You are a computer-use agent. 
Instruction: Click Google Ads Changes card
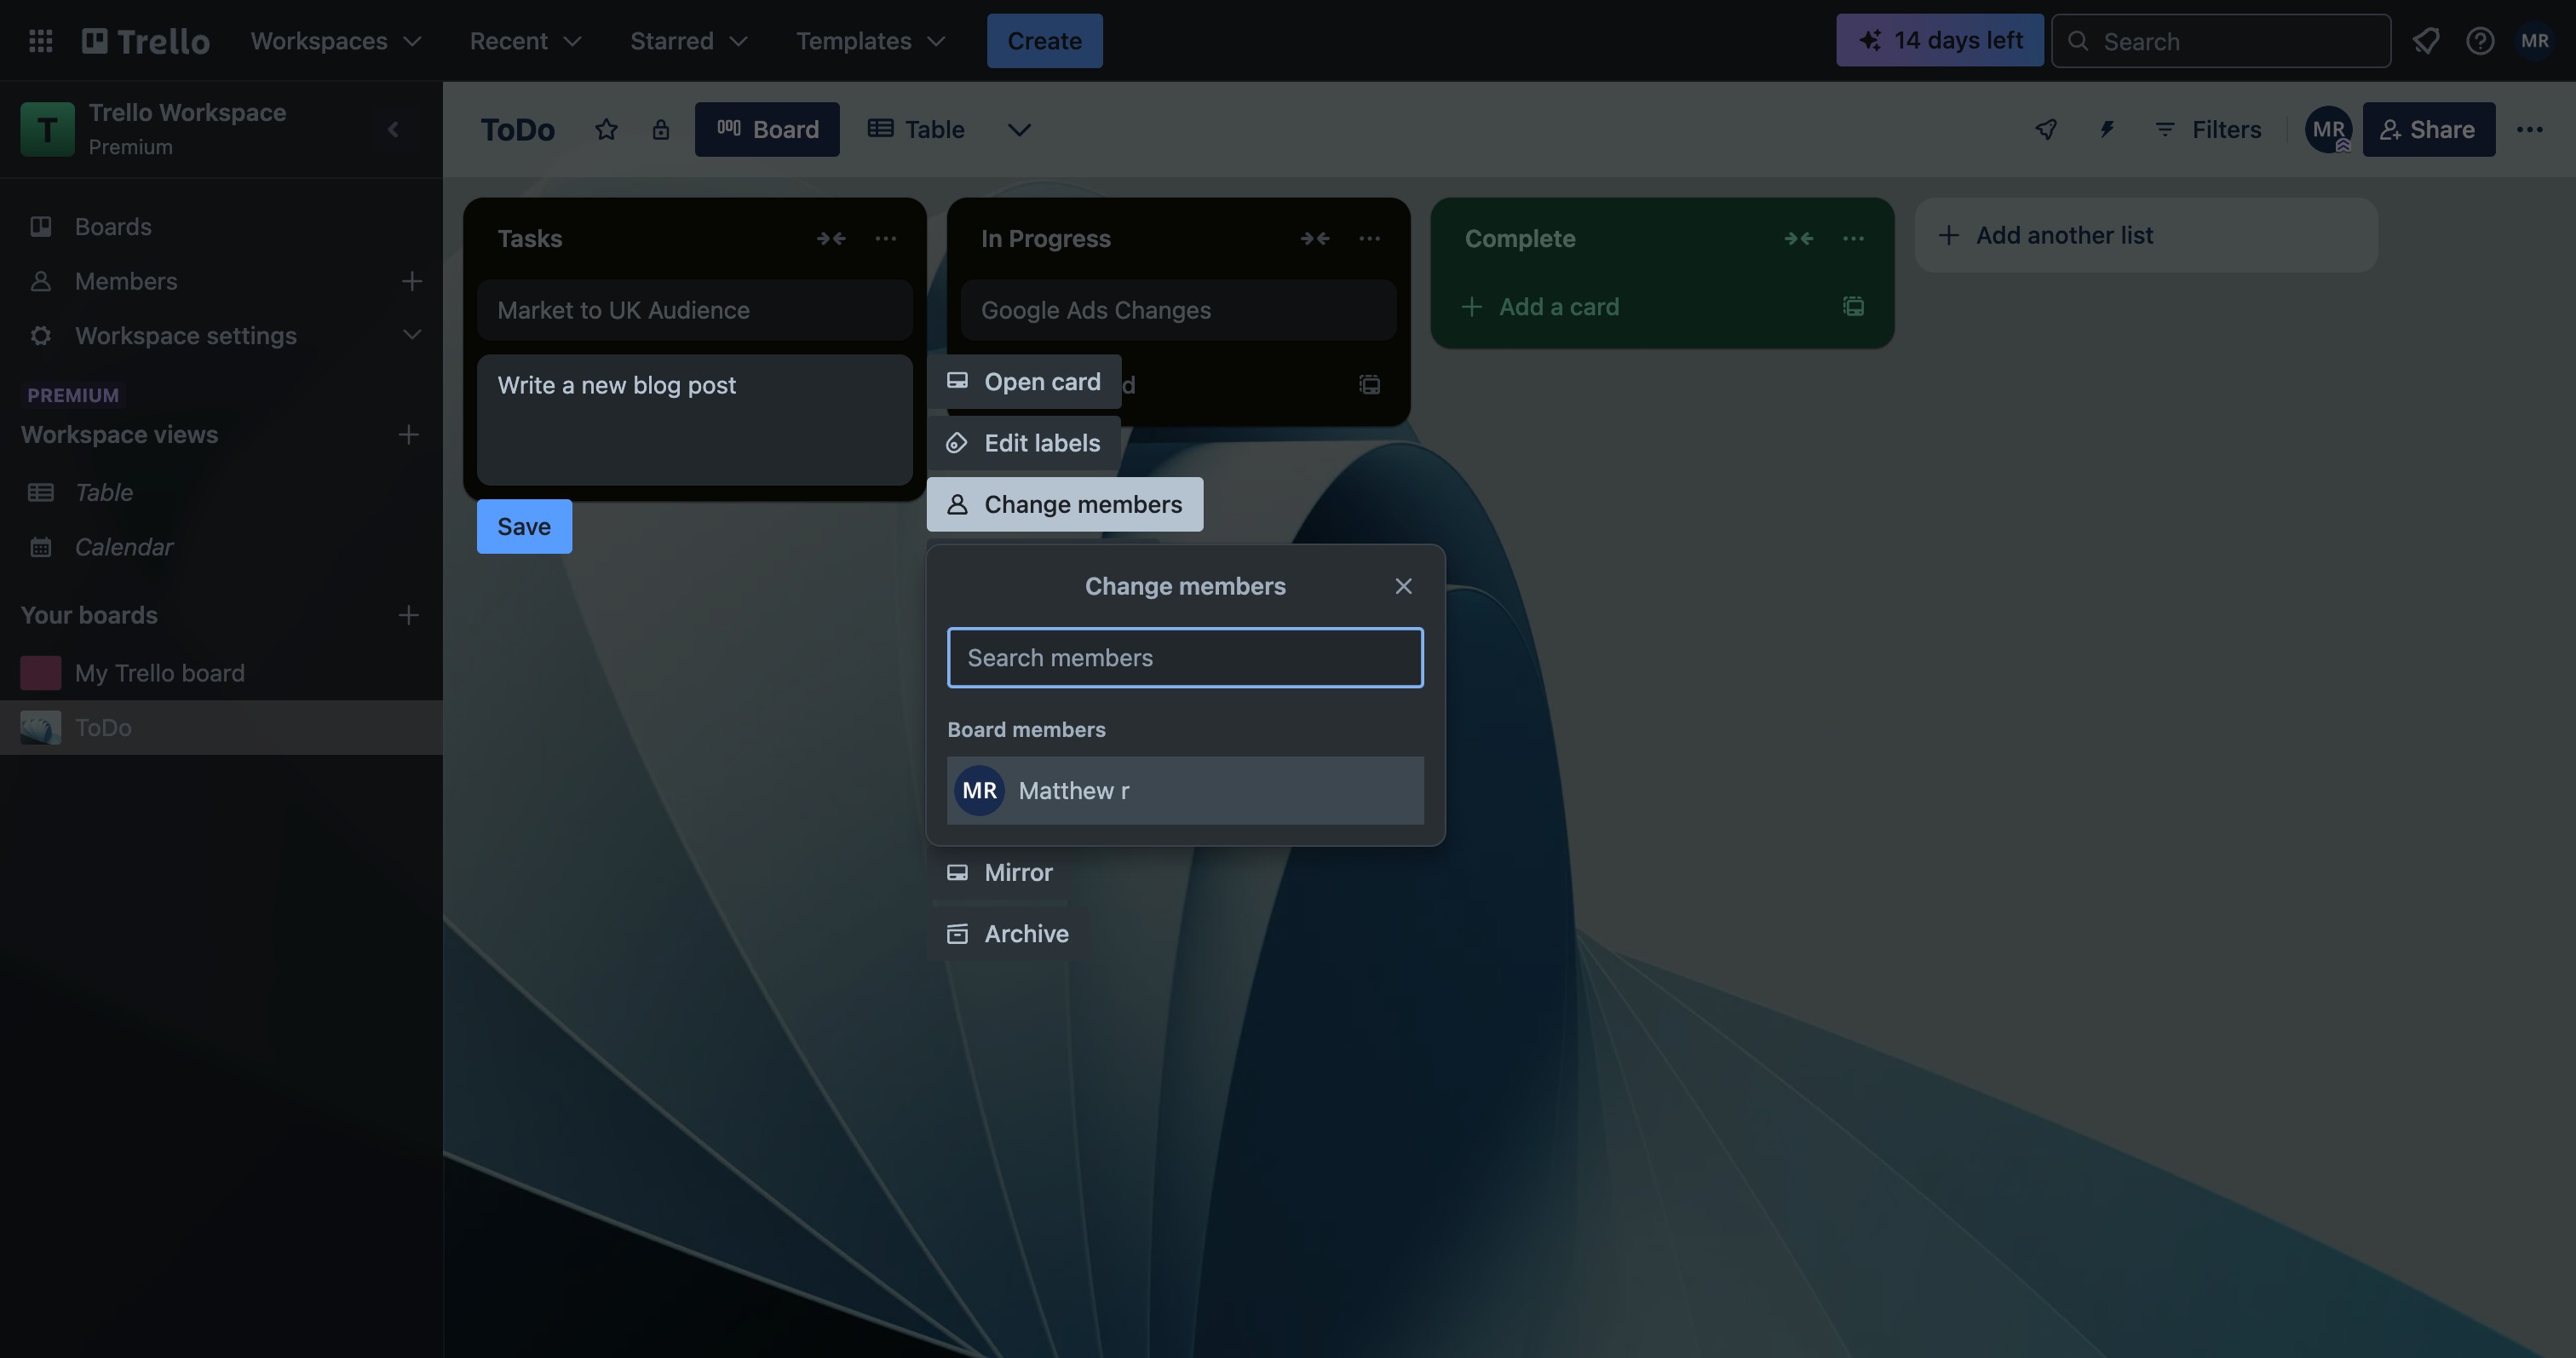pyautogui.click(x=1178, y=310)
